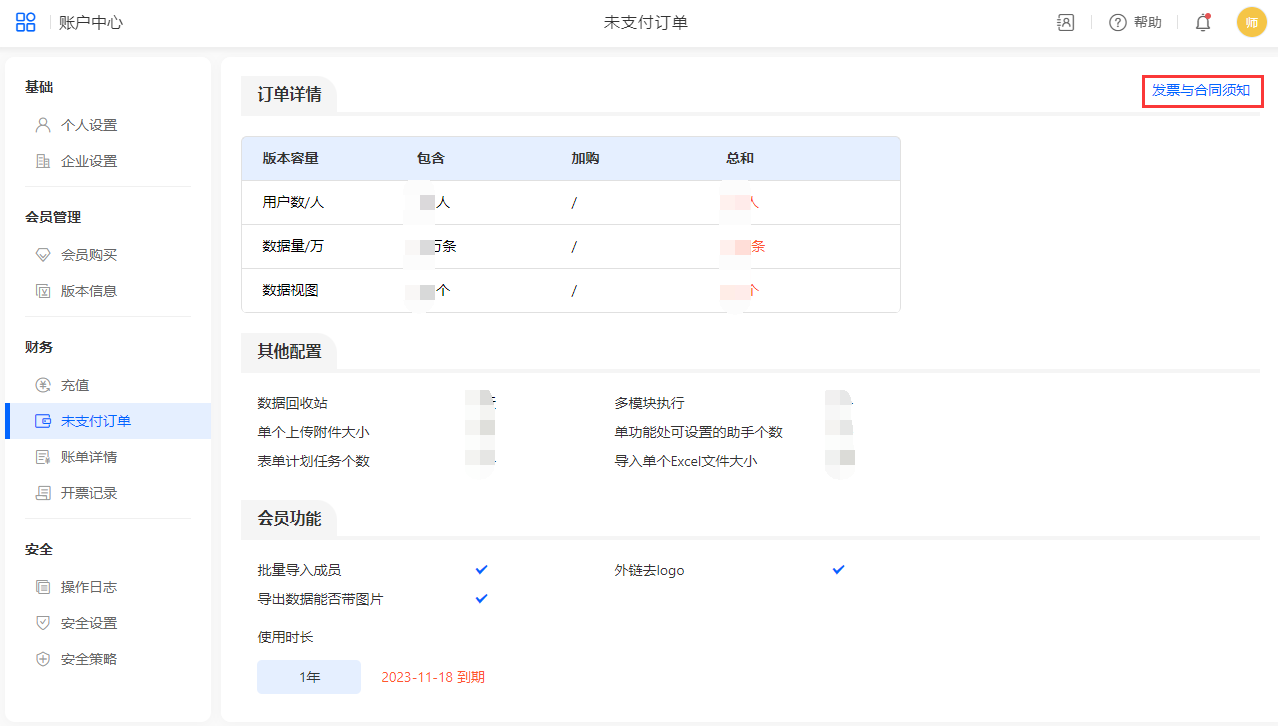
Task: Open 安全策略 menu item
Action: tap(88, 659)
